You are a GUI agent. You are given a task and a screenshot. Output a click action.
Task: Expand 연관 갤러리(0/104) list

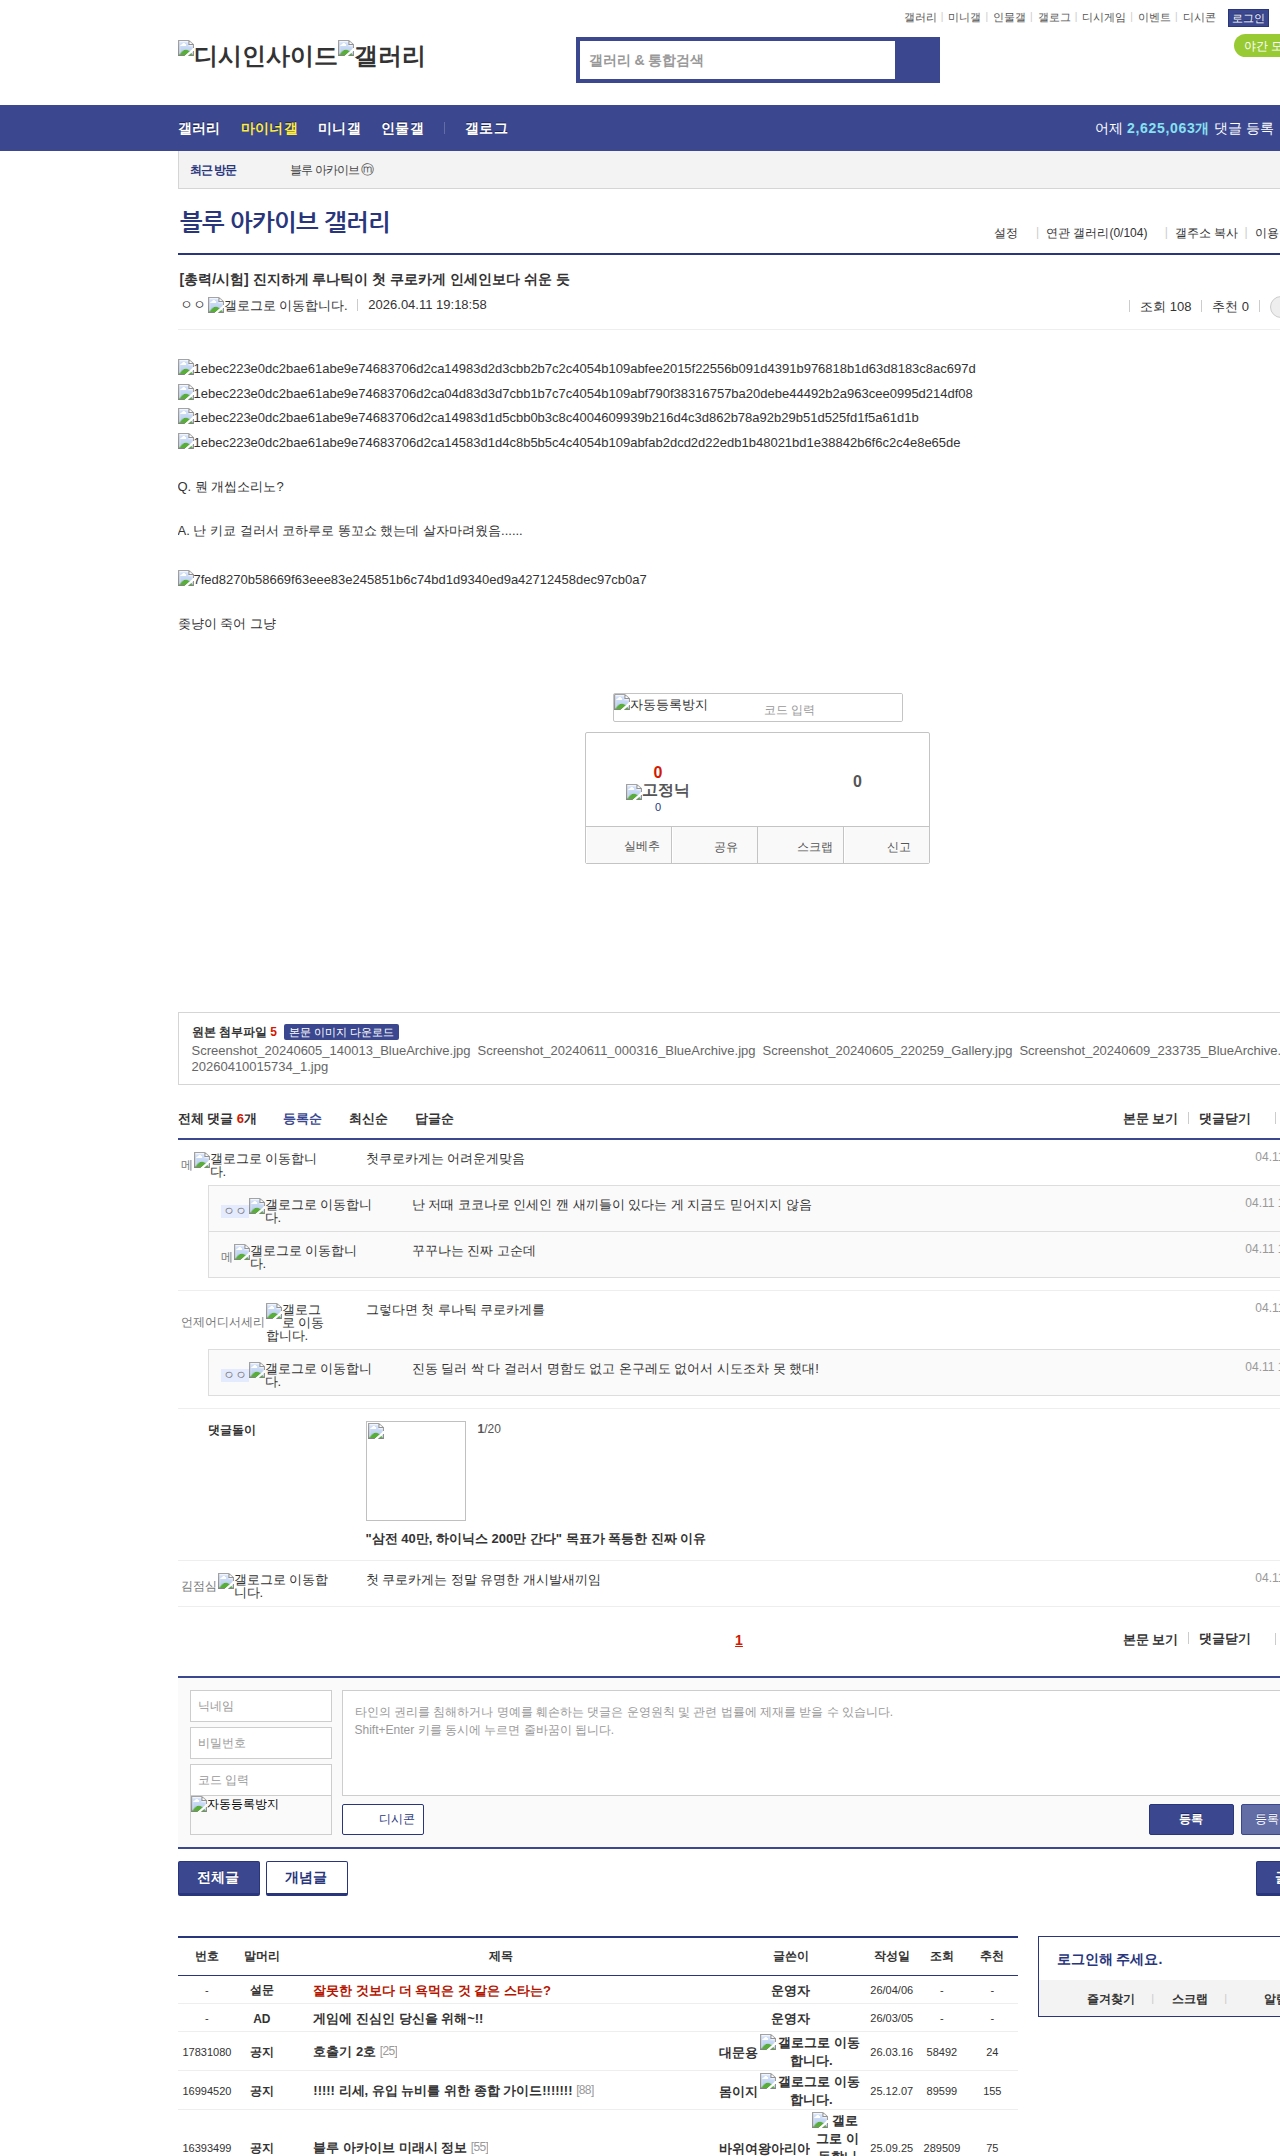(1097, 233)
